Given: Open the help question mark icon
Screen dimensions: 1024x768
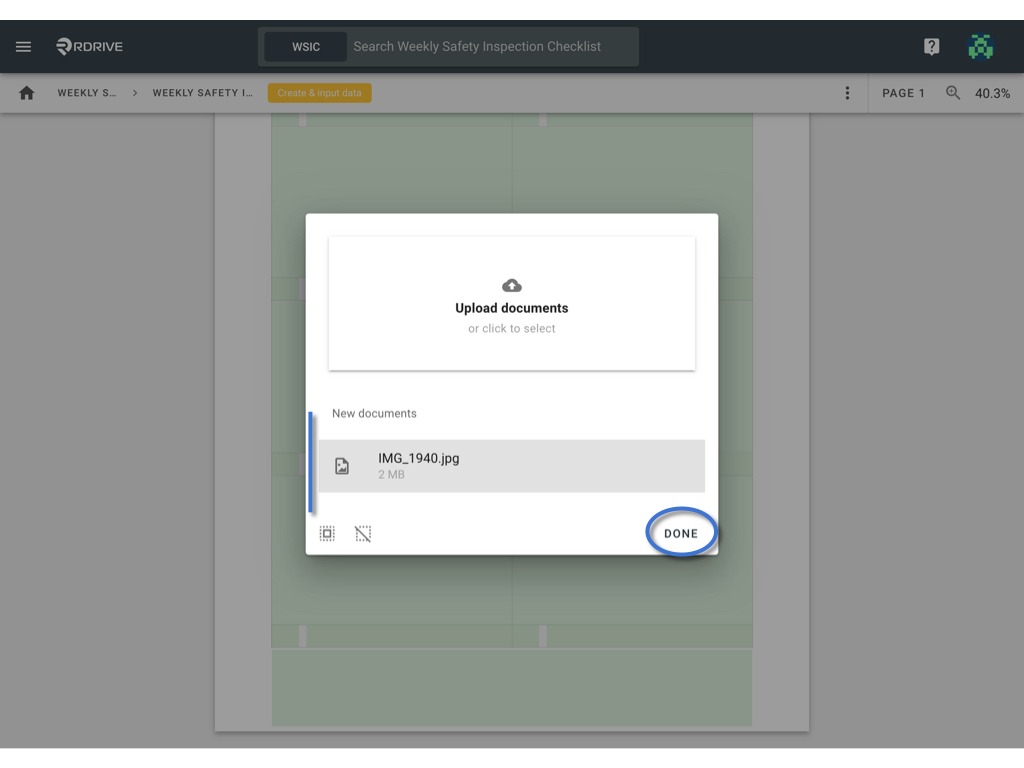Looking at the screenshot, I should [931, 46].
